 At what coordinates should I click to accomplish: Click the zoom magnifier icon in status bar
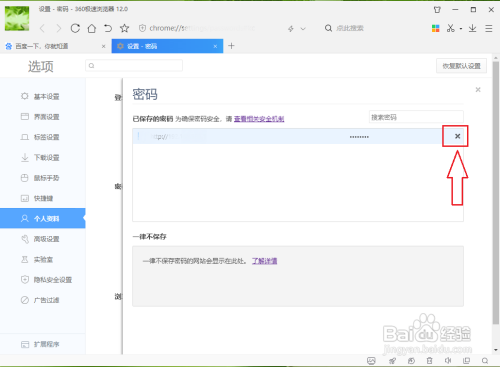coord(485,361)
